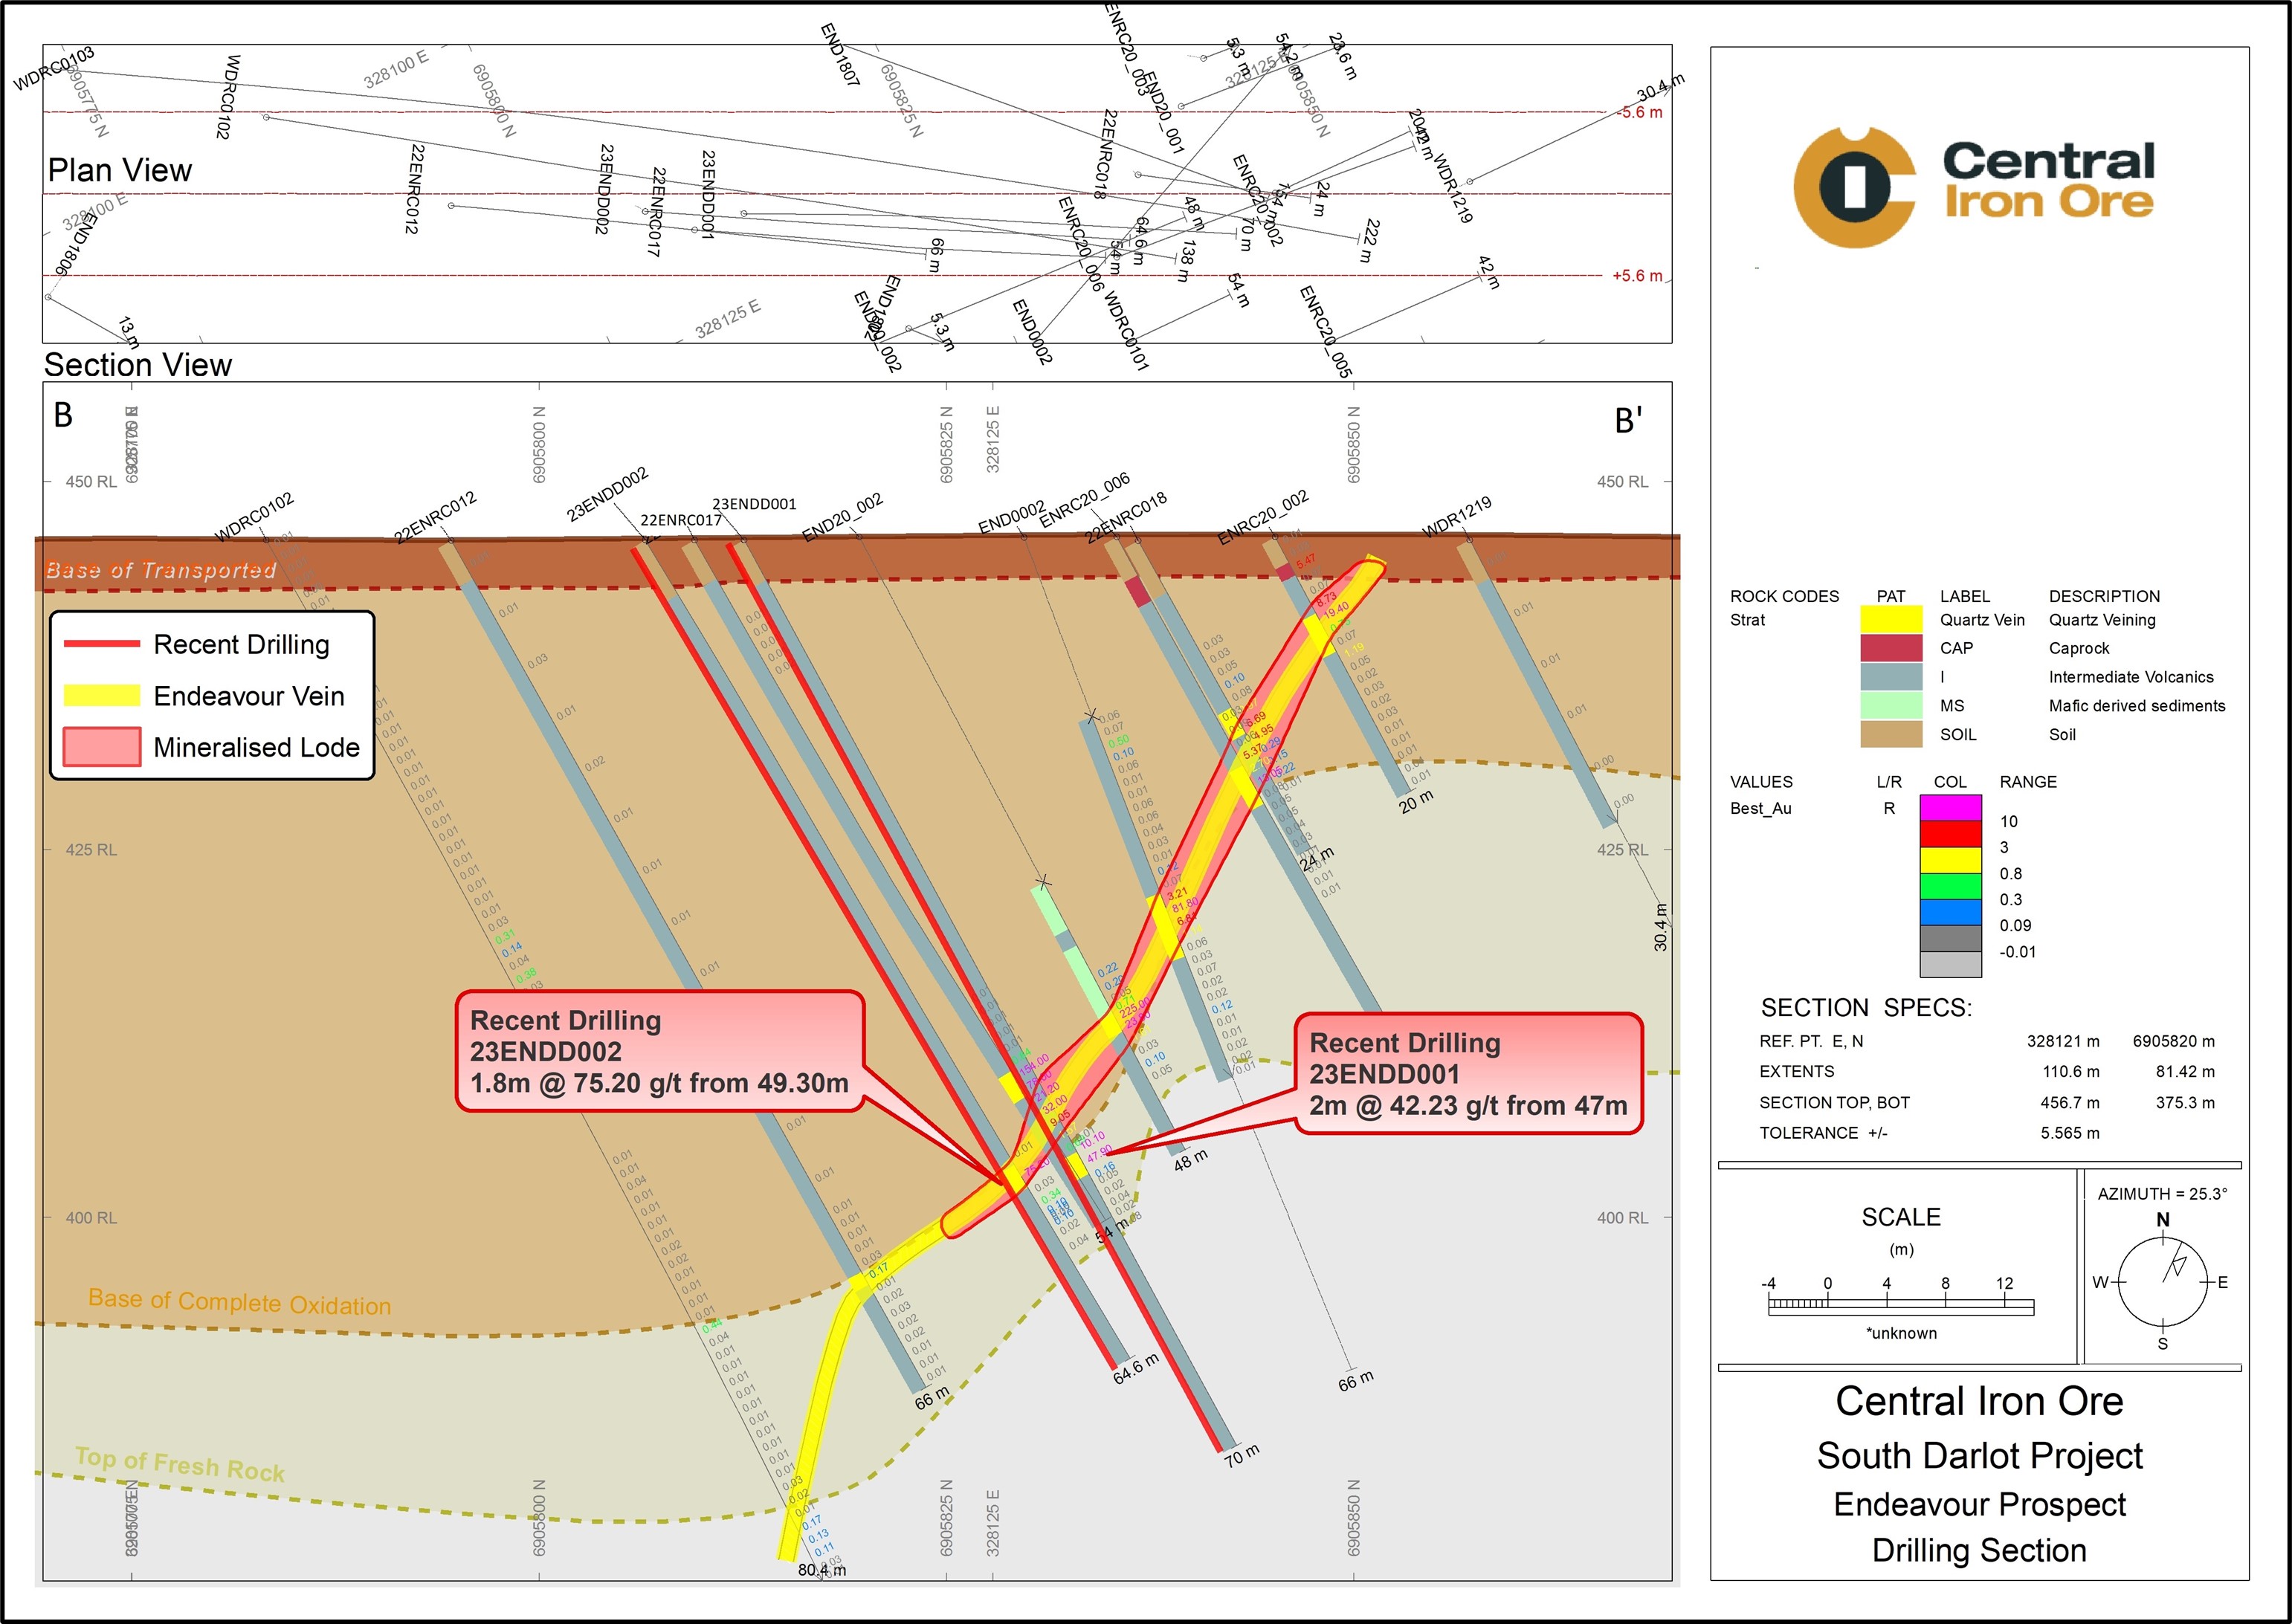Click the Endeavour Vein yellow legend sample
The width and height of the screenshot is (2292, 1624).
coord(101,696)
